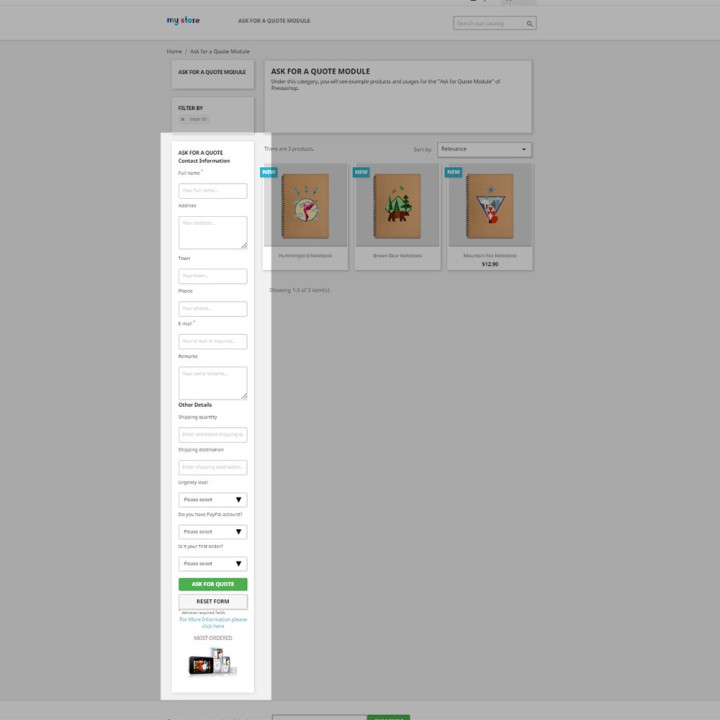
Task: Click the NEW badge on Brown Bear Notebook
Action: (x=361, y=172)
